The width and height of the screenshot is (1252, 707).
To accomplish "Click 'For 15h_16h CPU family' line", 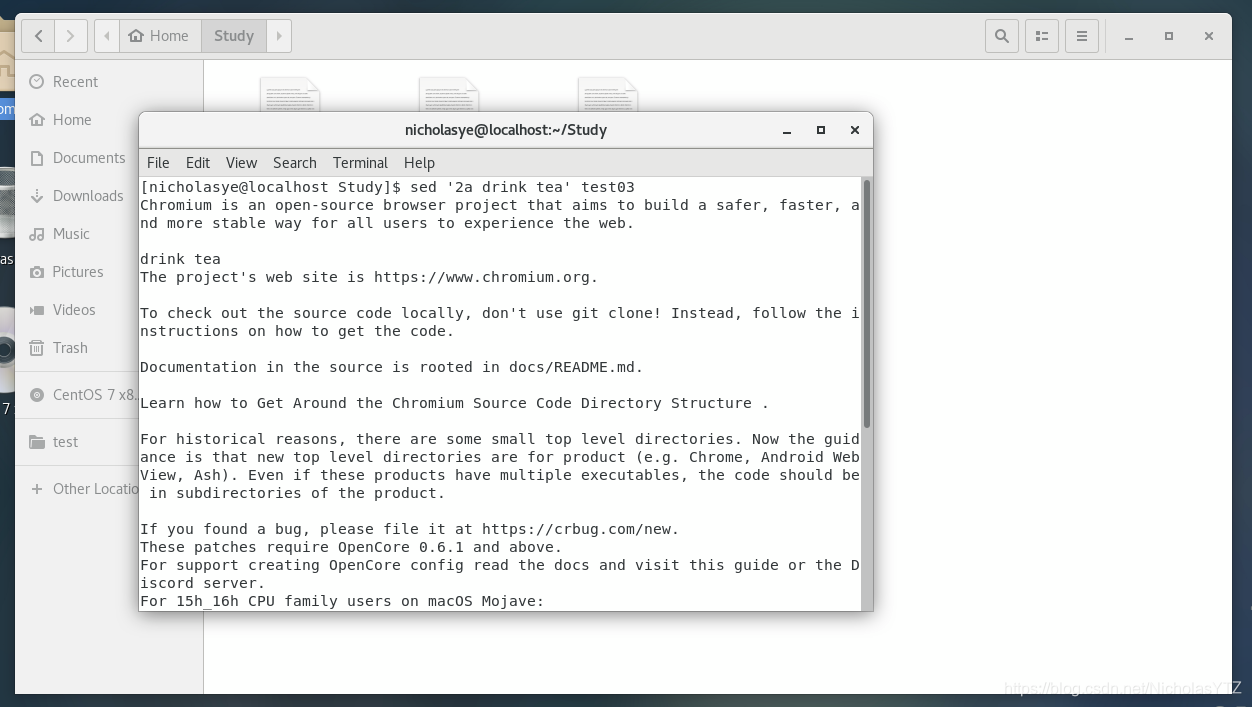I will 342,601.
